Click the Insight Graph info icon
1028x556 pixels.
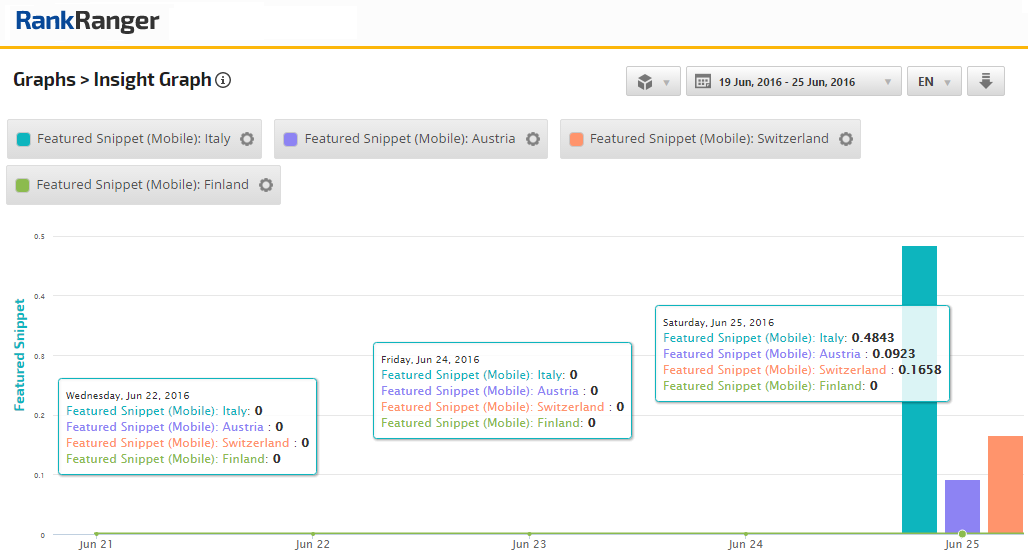pos(224,80)
